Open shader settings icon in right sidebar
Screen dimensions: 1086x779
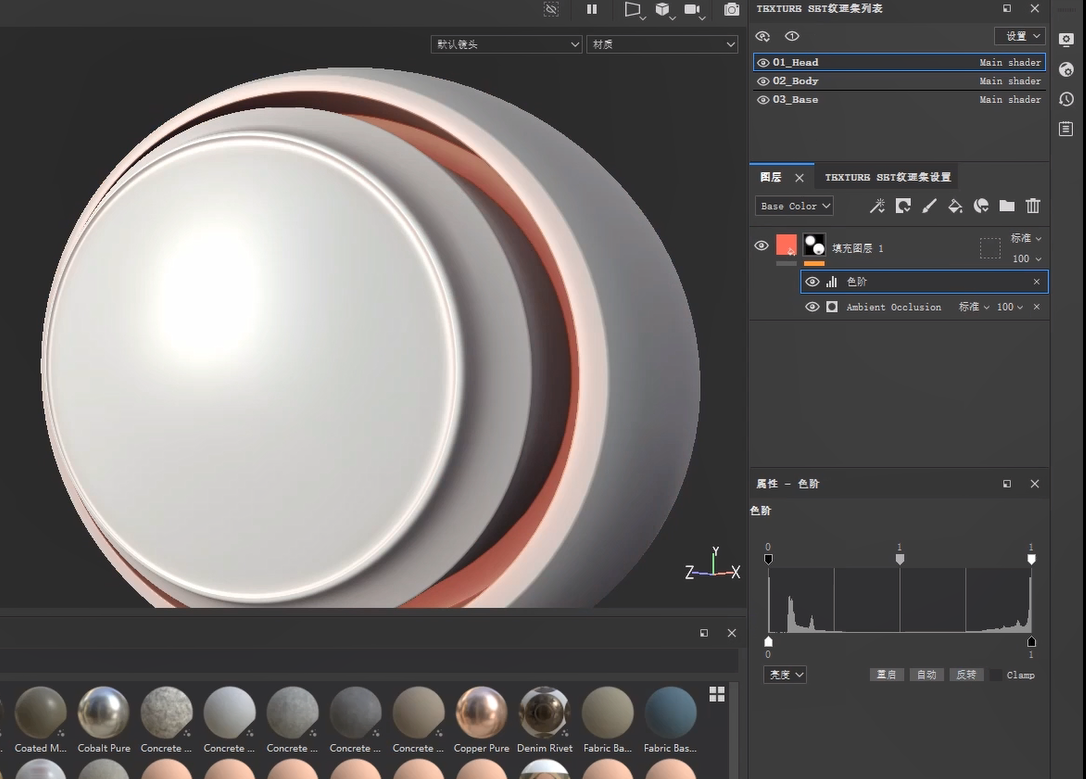[x=1067, y=69]
